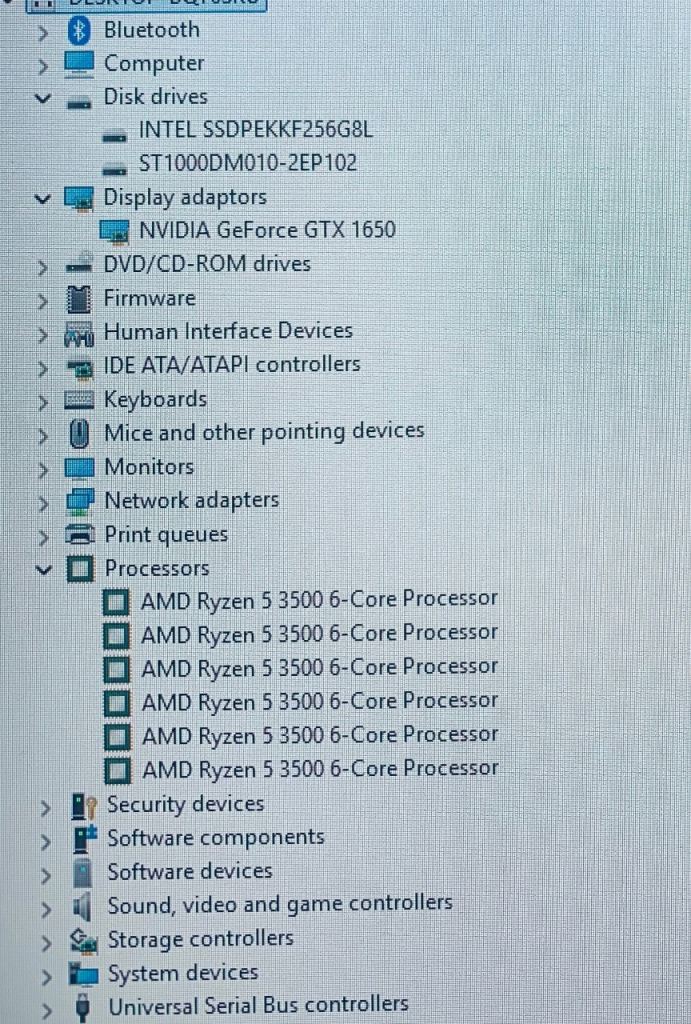Screen dimensions: 691x1024
Task: Click the Network adapters icon
Action: [x=79, y=501]
